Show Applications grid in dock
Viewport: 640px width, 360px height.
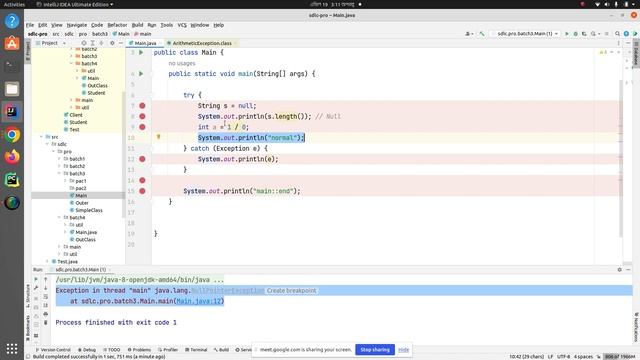click(x=12, y=348)
